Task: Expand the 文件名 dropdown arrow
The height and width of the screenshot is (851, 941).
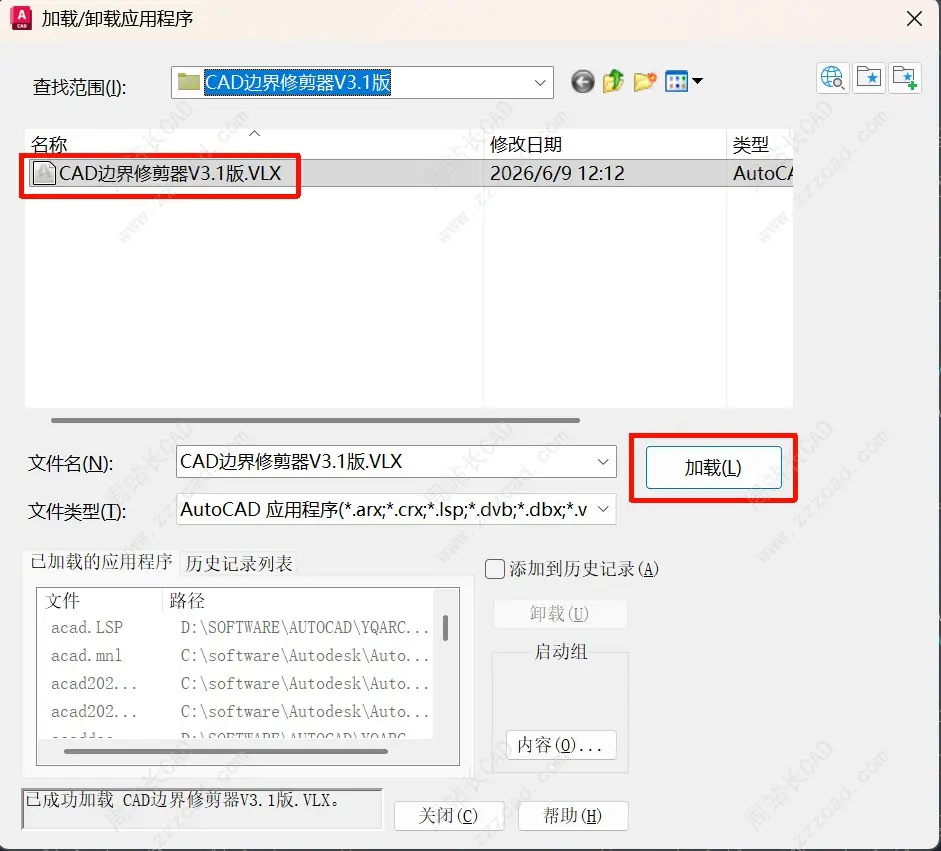Action: coord(603,462)
